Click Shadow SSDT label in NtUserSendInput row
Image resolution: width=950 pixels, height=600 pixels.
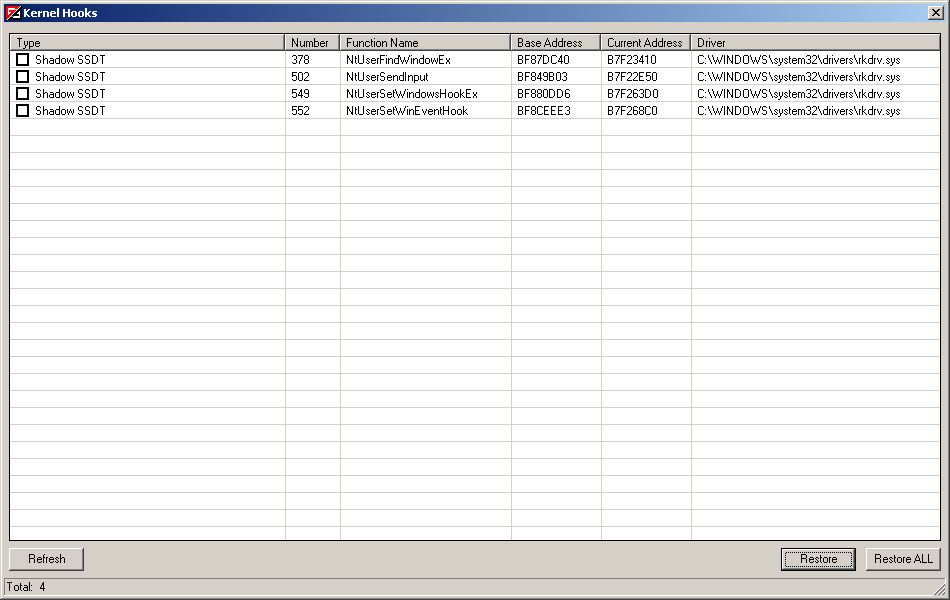click(x=70, y=76)
